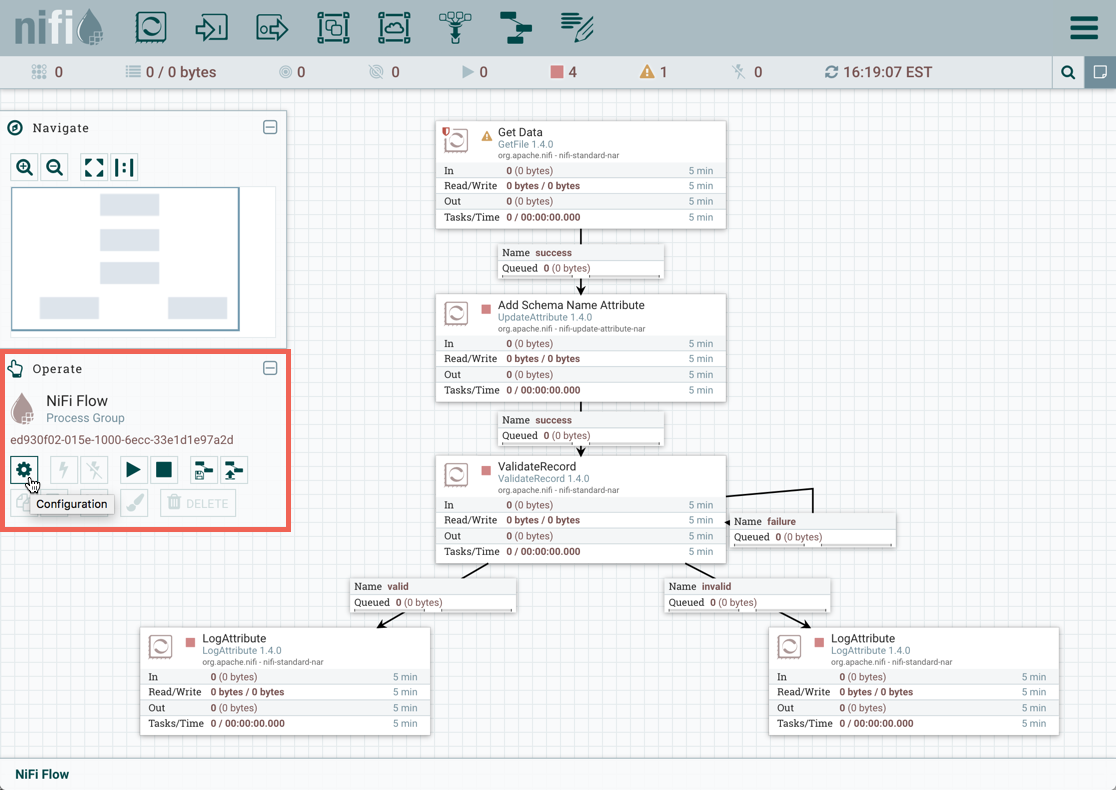1116x790 pixels.
Task: Fit the flow to screen from Navigate panel
Action: tap(93, 166)
